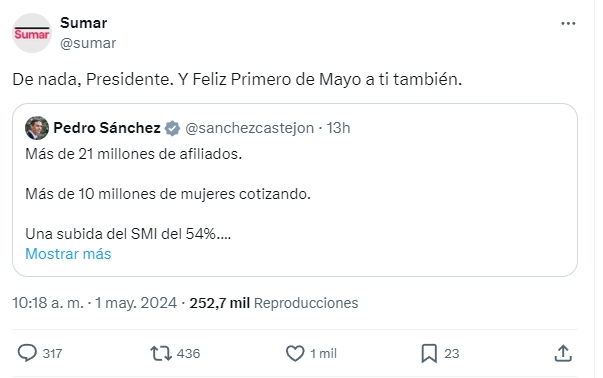Click the 13h timestamp of quoted tweet

click(338, 128)
